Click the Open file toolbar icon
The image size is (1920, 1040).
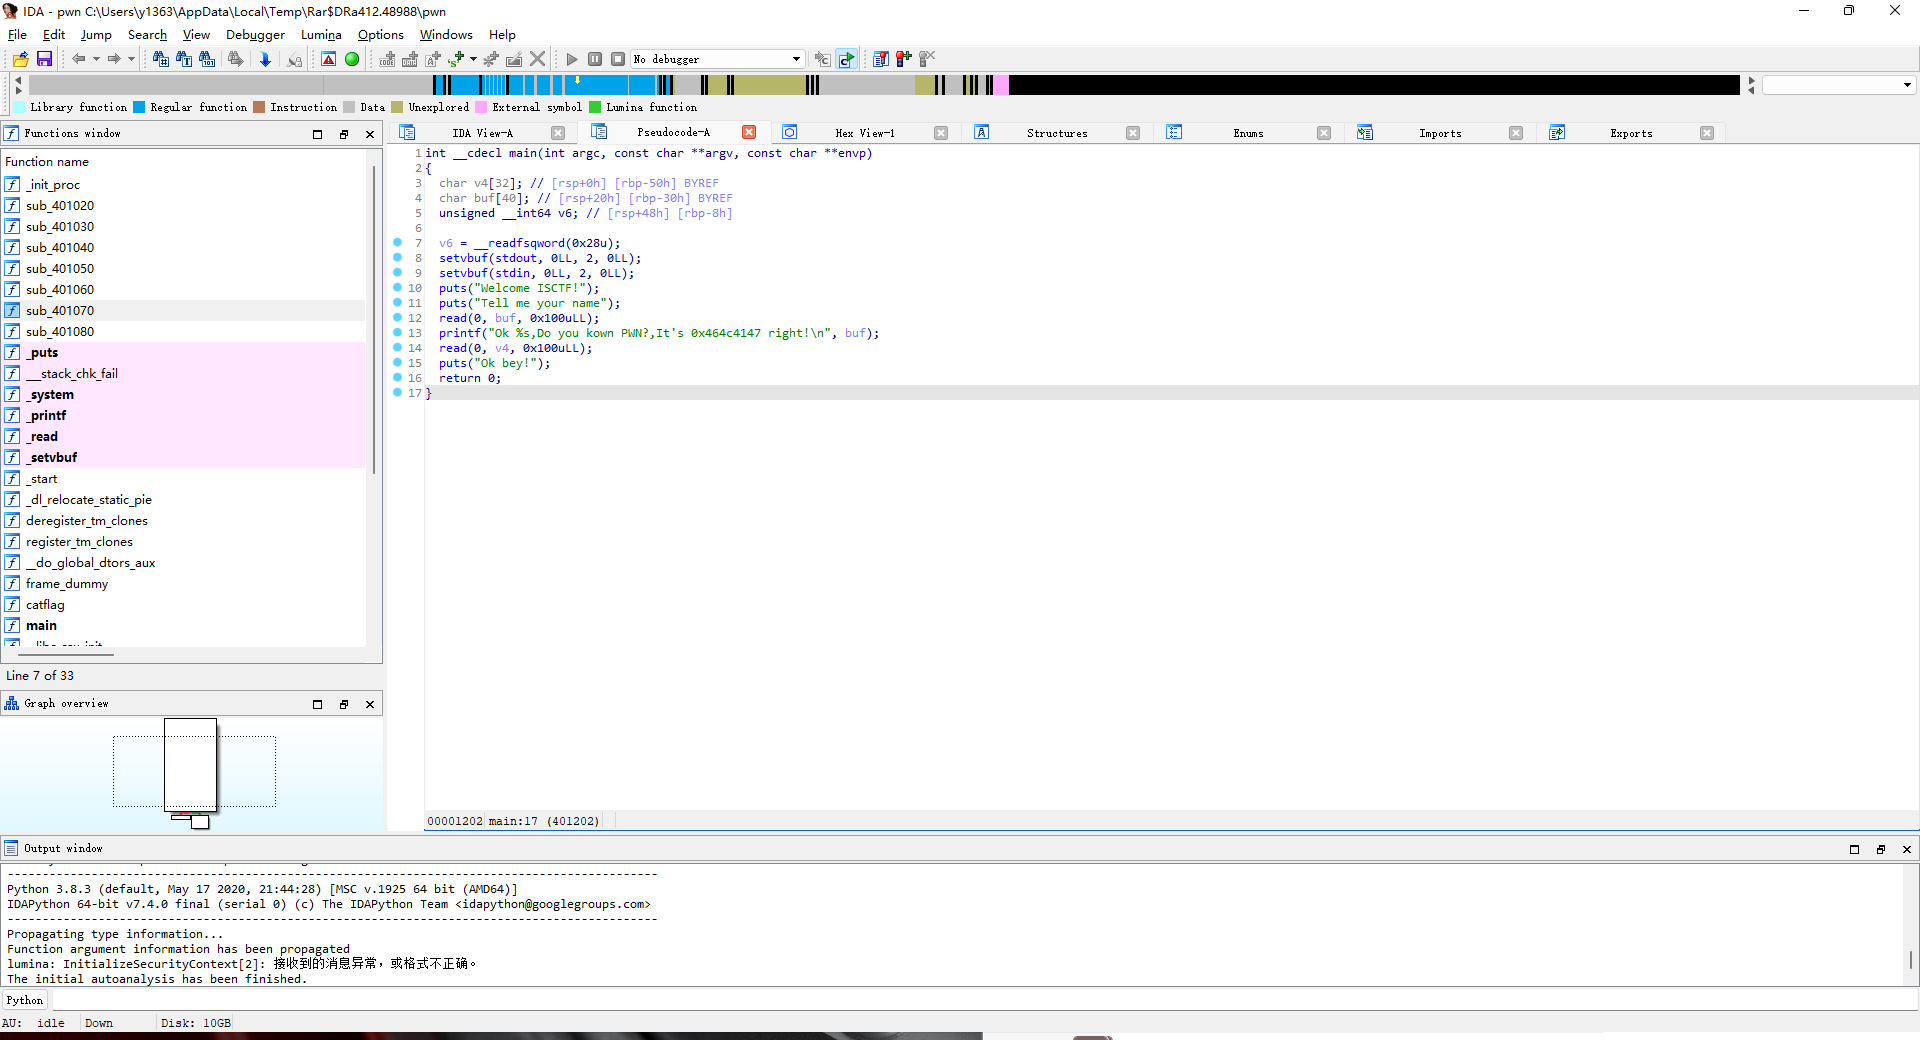click(20, 59)
